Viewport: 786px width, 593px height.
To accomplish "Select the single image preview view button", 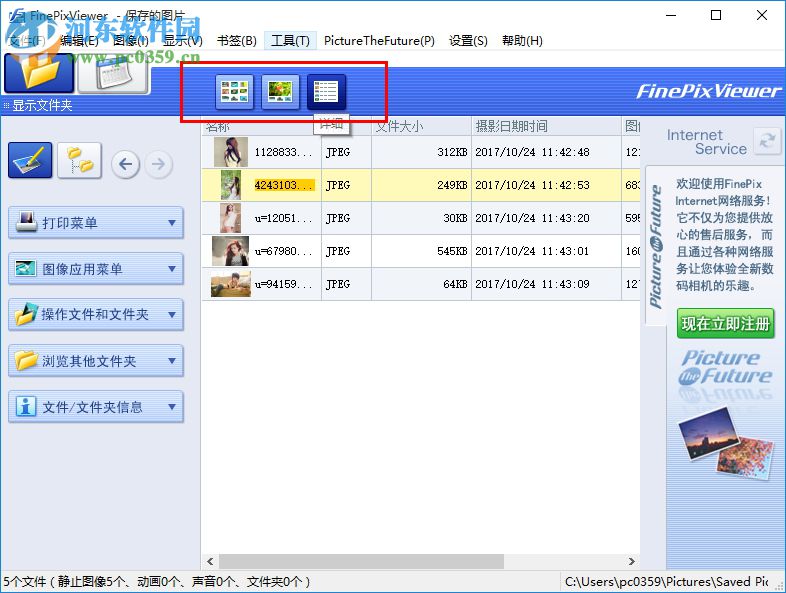I will point(280,92).
